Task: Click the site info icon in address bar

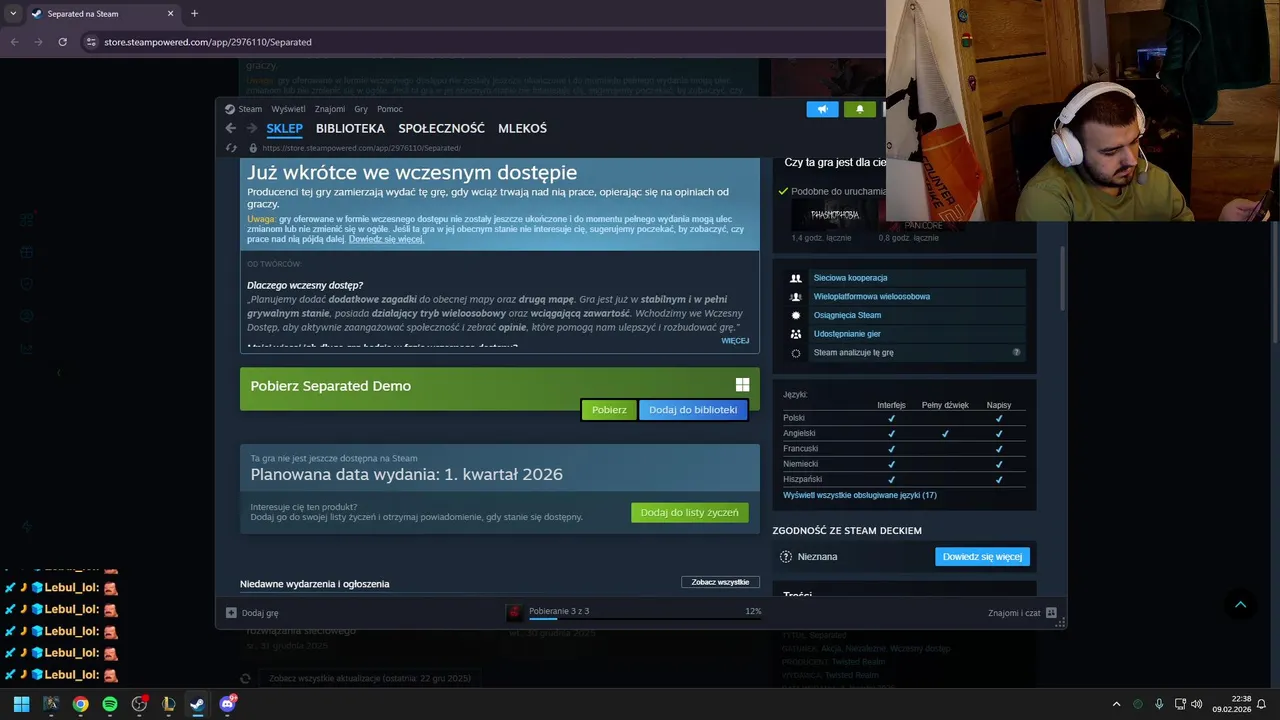Action: click(91, 42)
